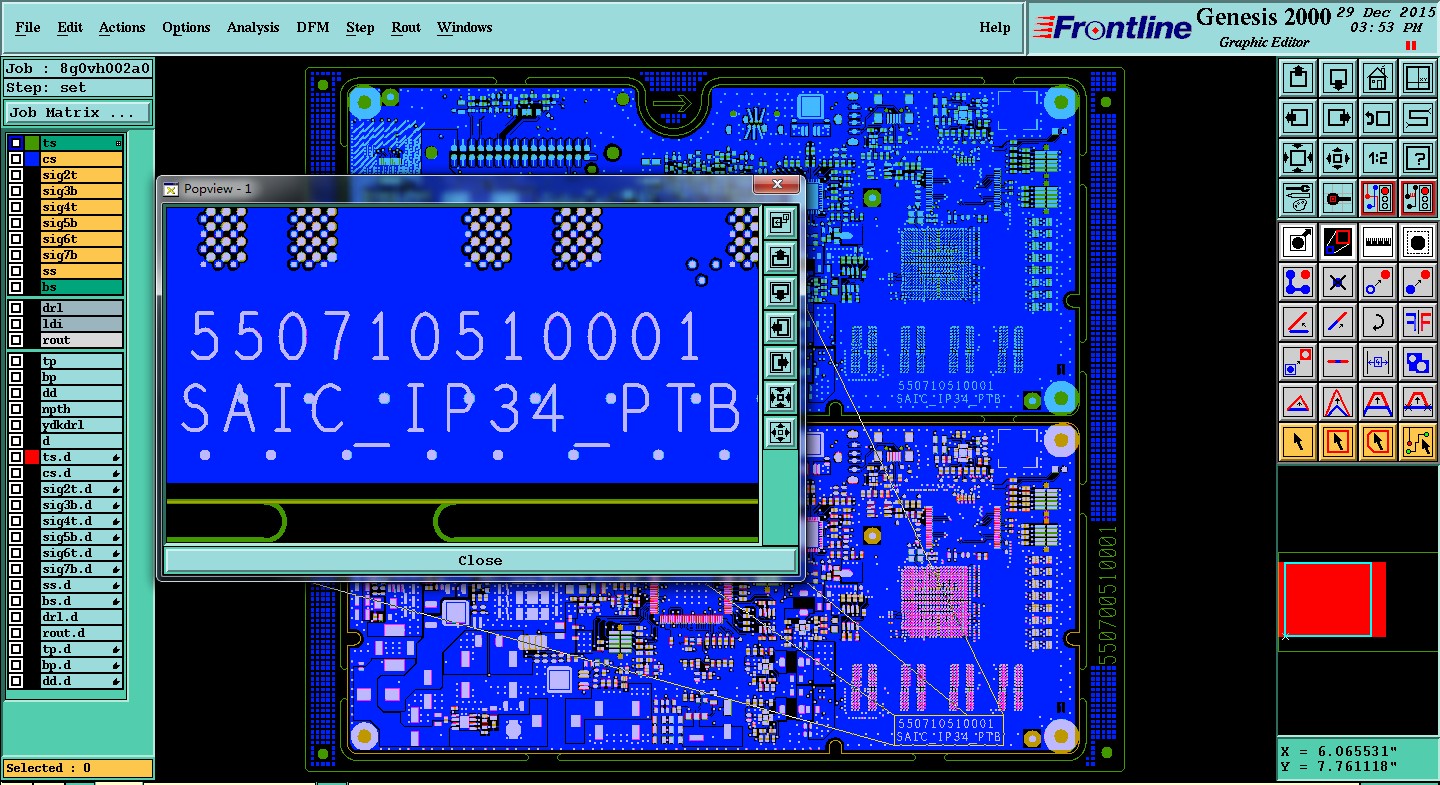The height and width of the screenshot is (785, 1440).
Task: Click the connected blue-red nodes icon
Action: pyautogui.click(x=1298, y=282)
